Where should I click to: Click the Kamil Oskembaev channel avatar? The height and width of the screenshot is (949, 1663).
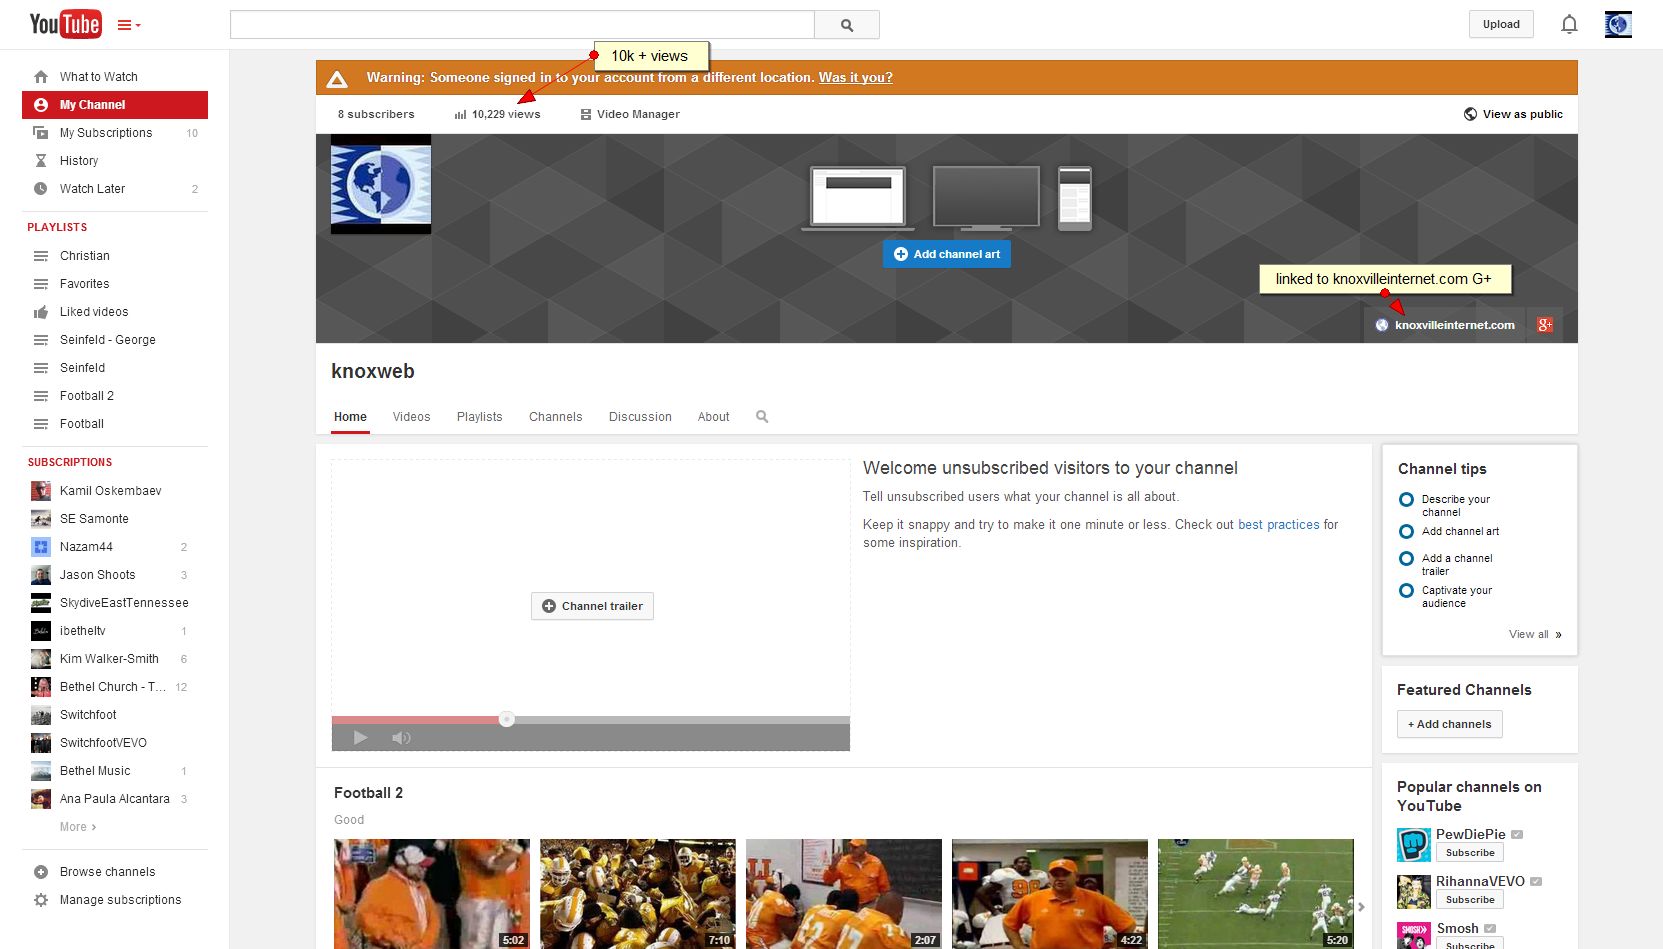coord(41,491)
